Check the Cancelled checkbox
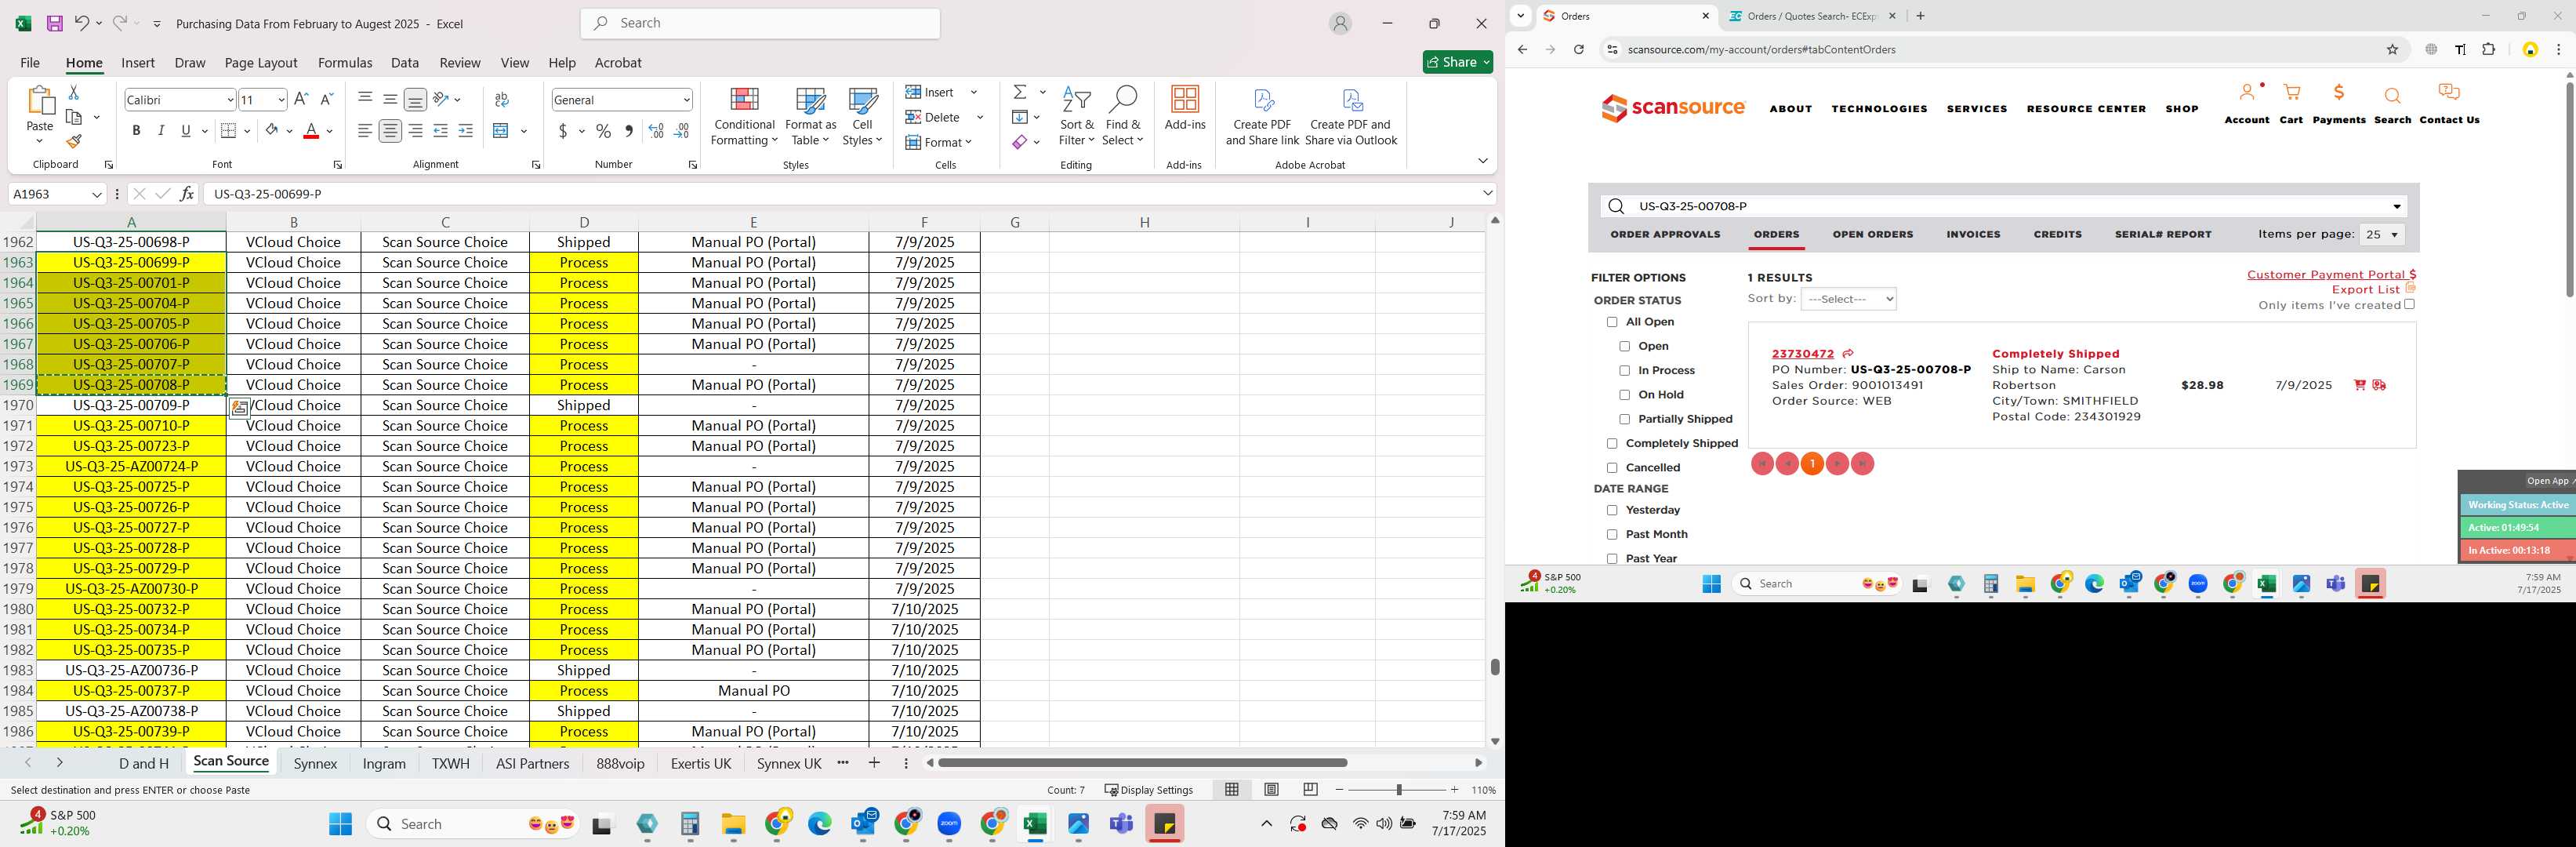 coord(1612,468)
